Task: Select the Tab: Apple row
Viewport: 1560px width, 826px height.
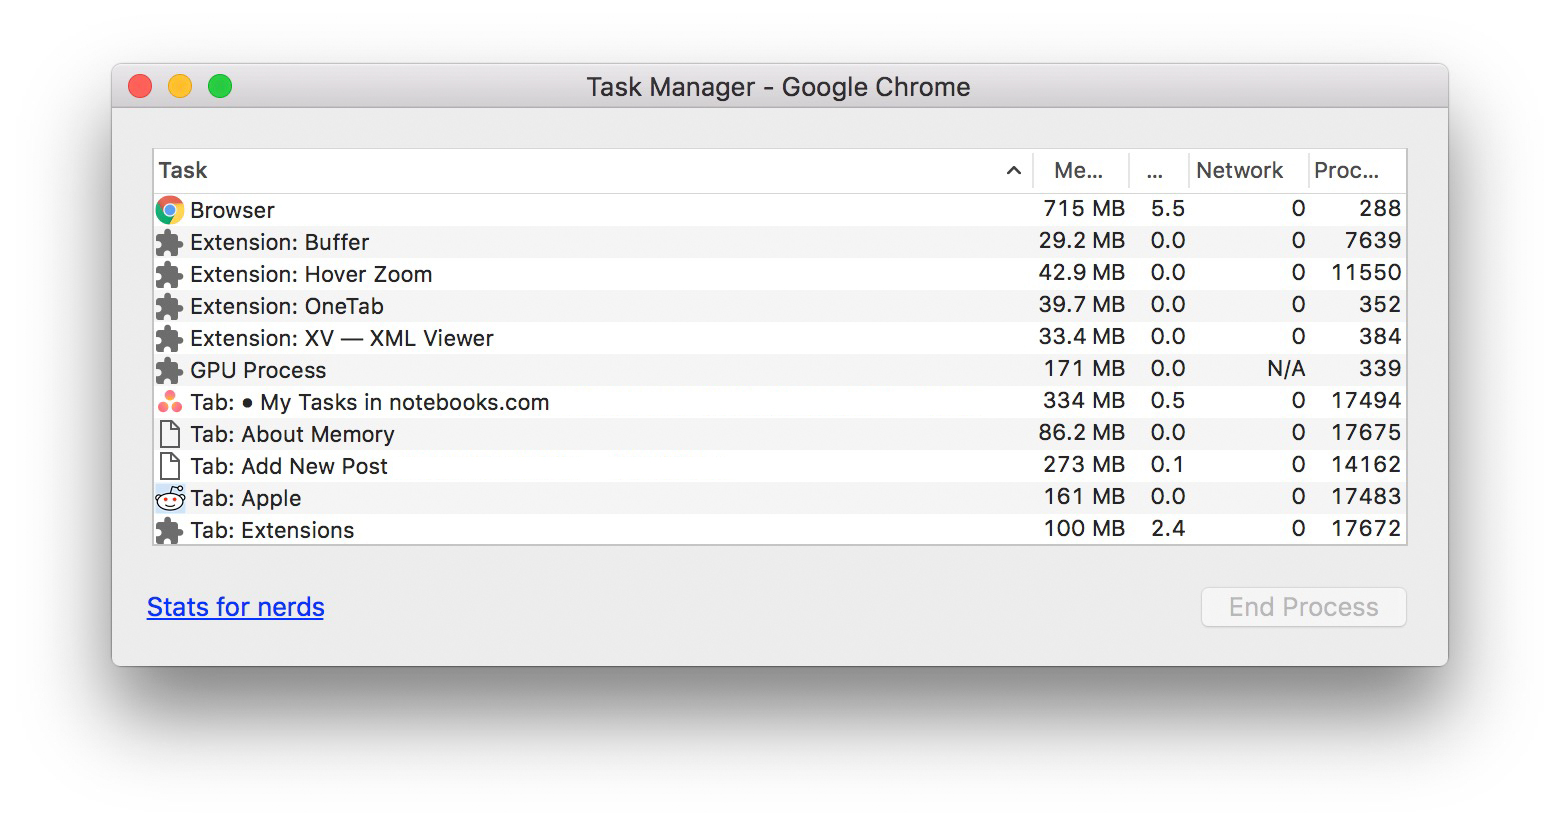Action: pyautogui.click(x=780, y=498)
